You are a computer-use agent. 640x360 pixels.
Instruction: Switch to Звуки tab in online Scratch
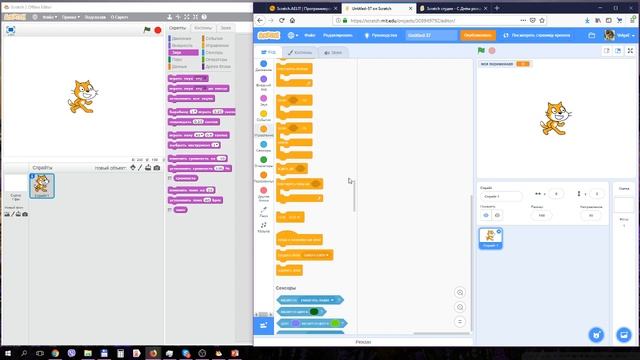click(x=333, y=52)
